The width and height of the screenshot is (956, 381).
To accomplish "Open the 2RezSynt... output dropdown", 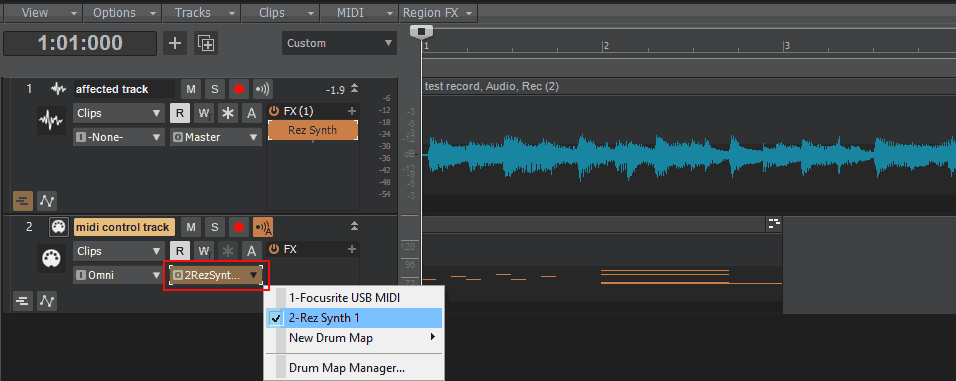I will [216, 275].
